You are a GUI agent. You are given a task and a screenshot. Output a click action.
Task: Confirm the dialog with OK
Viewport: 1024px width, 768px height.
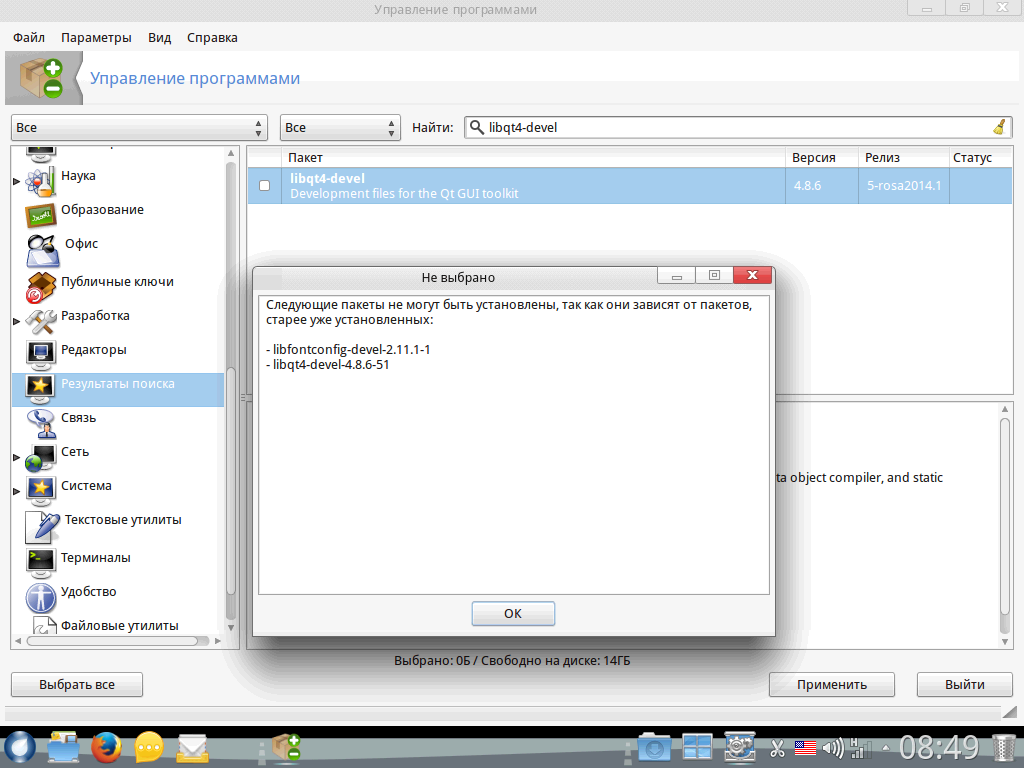tap(513, 613)
